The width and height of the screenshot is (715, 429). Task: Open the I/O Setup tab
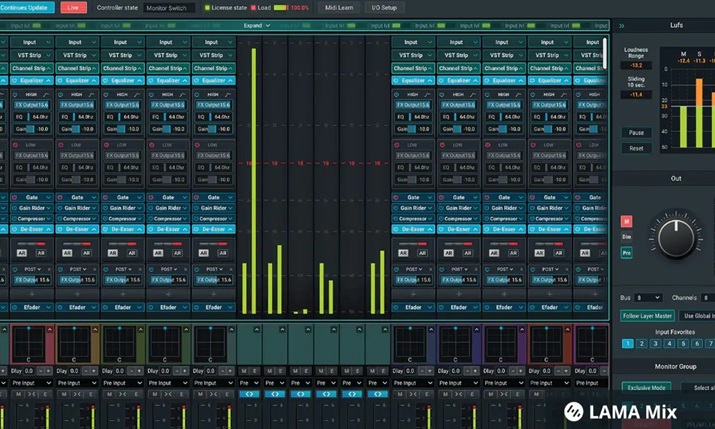383,7
